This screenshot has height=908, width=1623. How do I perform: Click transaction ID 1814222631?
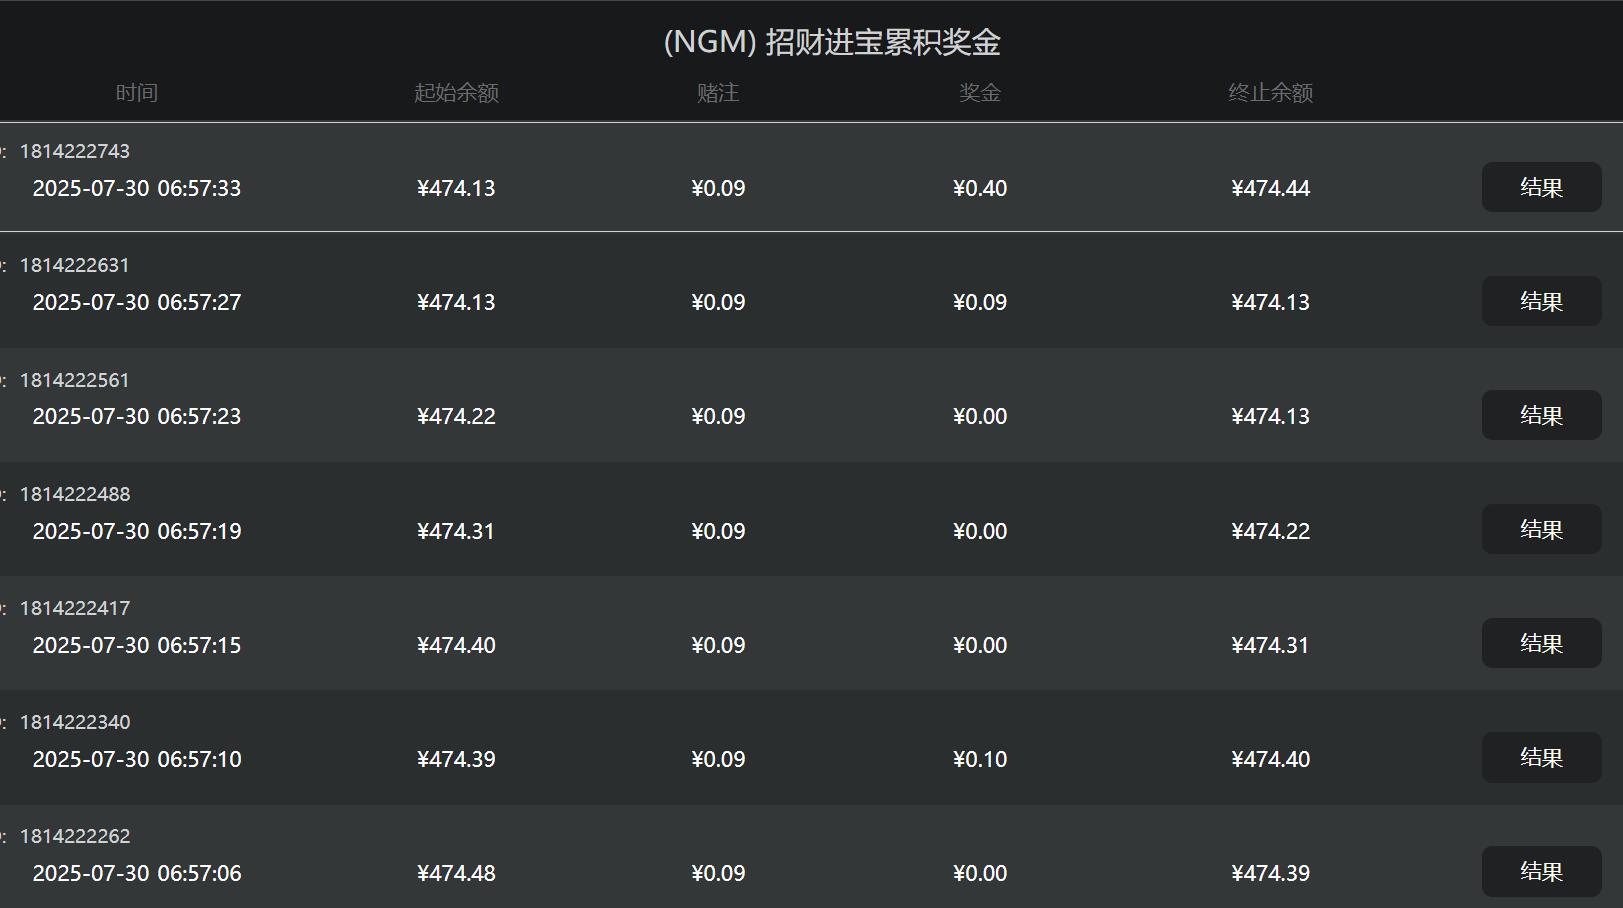pos(75,265)
